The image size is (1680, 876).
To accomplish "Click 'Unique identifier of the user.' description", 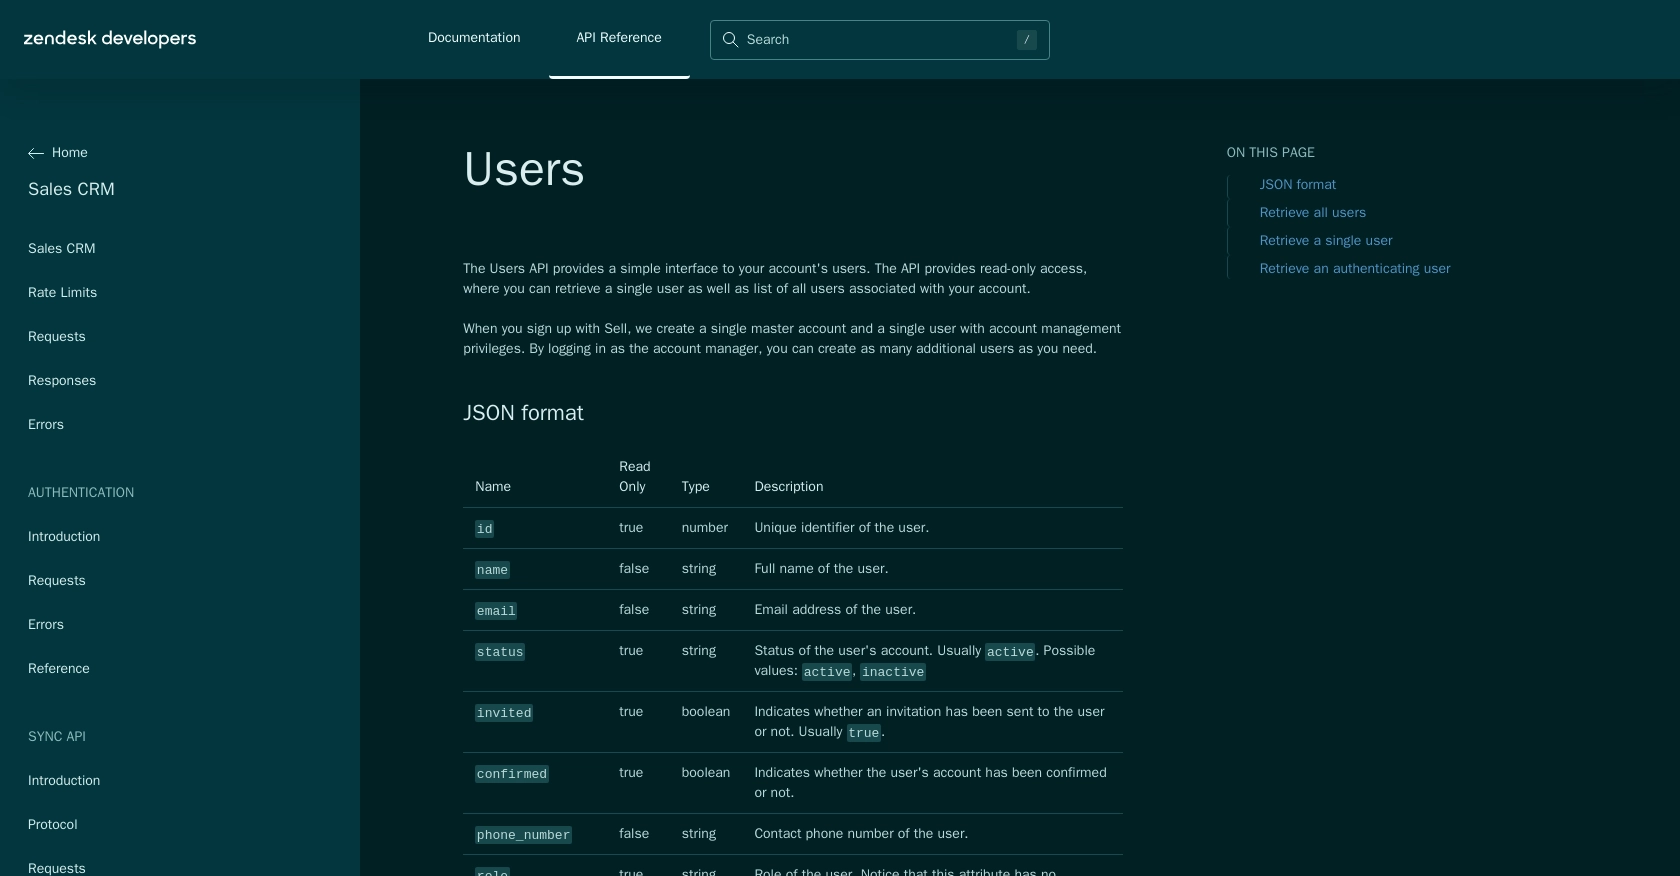I will click(842, 528).
